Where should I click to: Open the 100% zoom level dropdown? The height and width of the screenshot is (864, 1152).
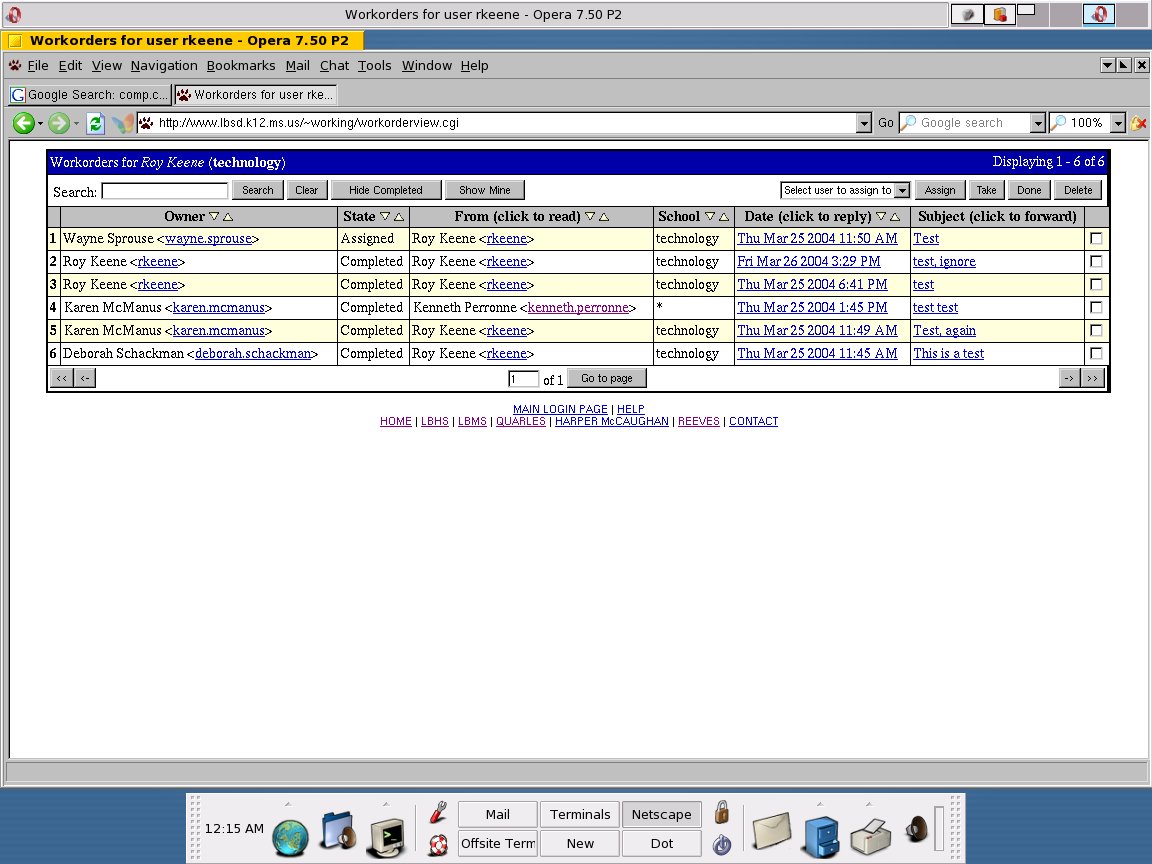[x=1117, y=123]
